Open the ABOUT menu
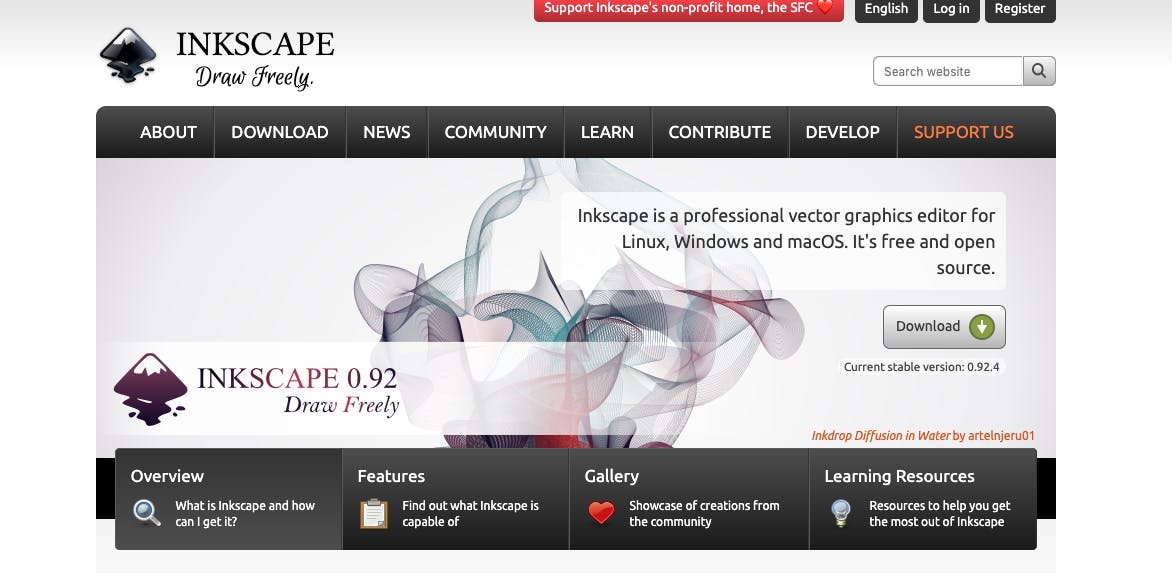 tap(168, 132)
